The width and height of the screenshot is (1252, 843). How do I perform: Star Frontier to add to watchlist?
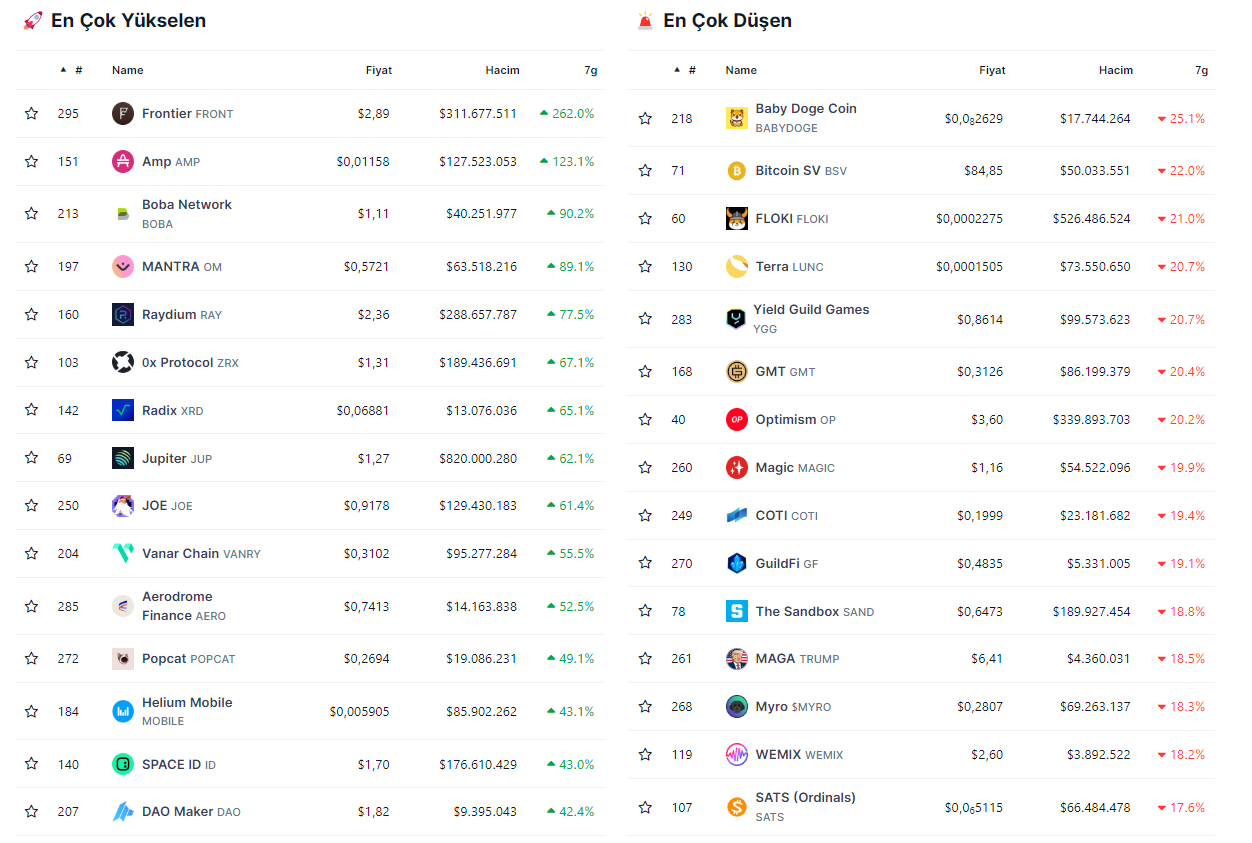(x=32, y=114)
